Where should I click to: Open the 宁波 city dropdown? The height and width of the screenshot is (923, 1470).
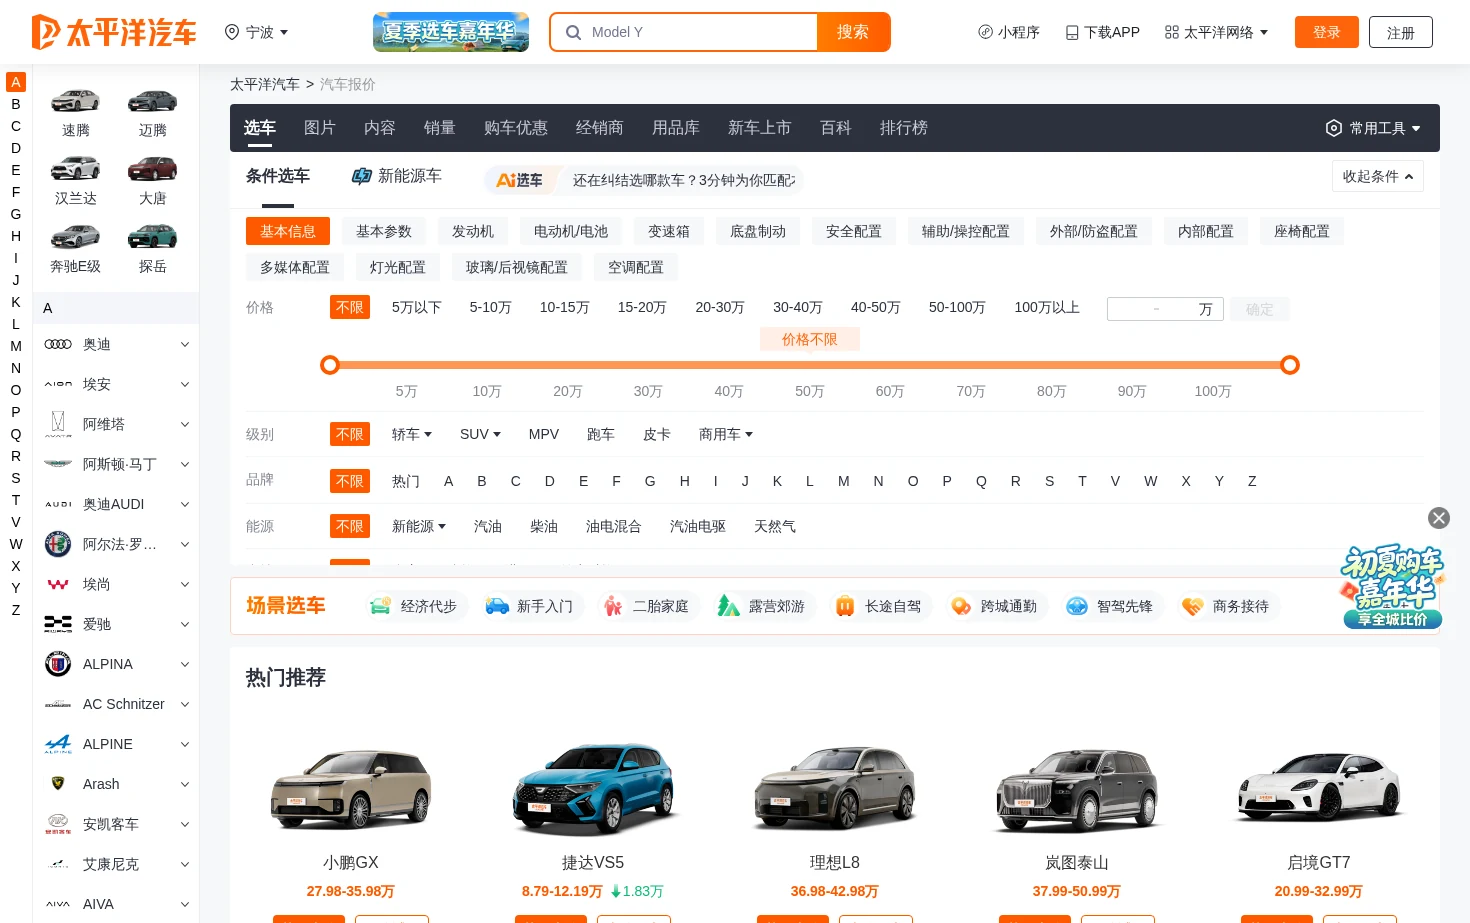tap(257, 32)
